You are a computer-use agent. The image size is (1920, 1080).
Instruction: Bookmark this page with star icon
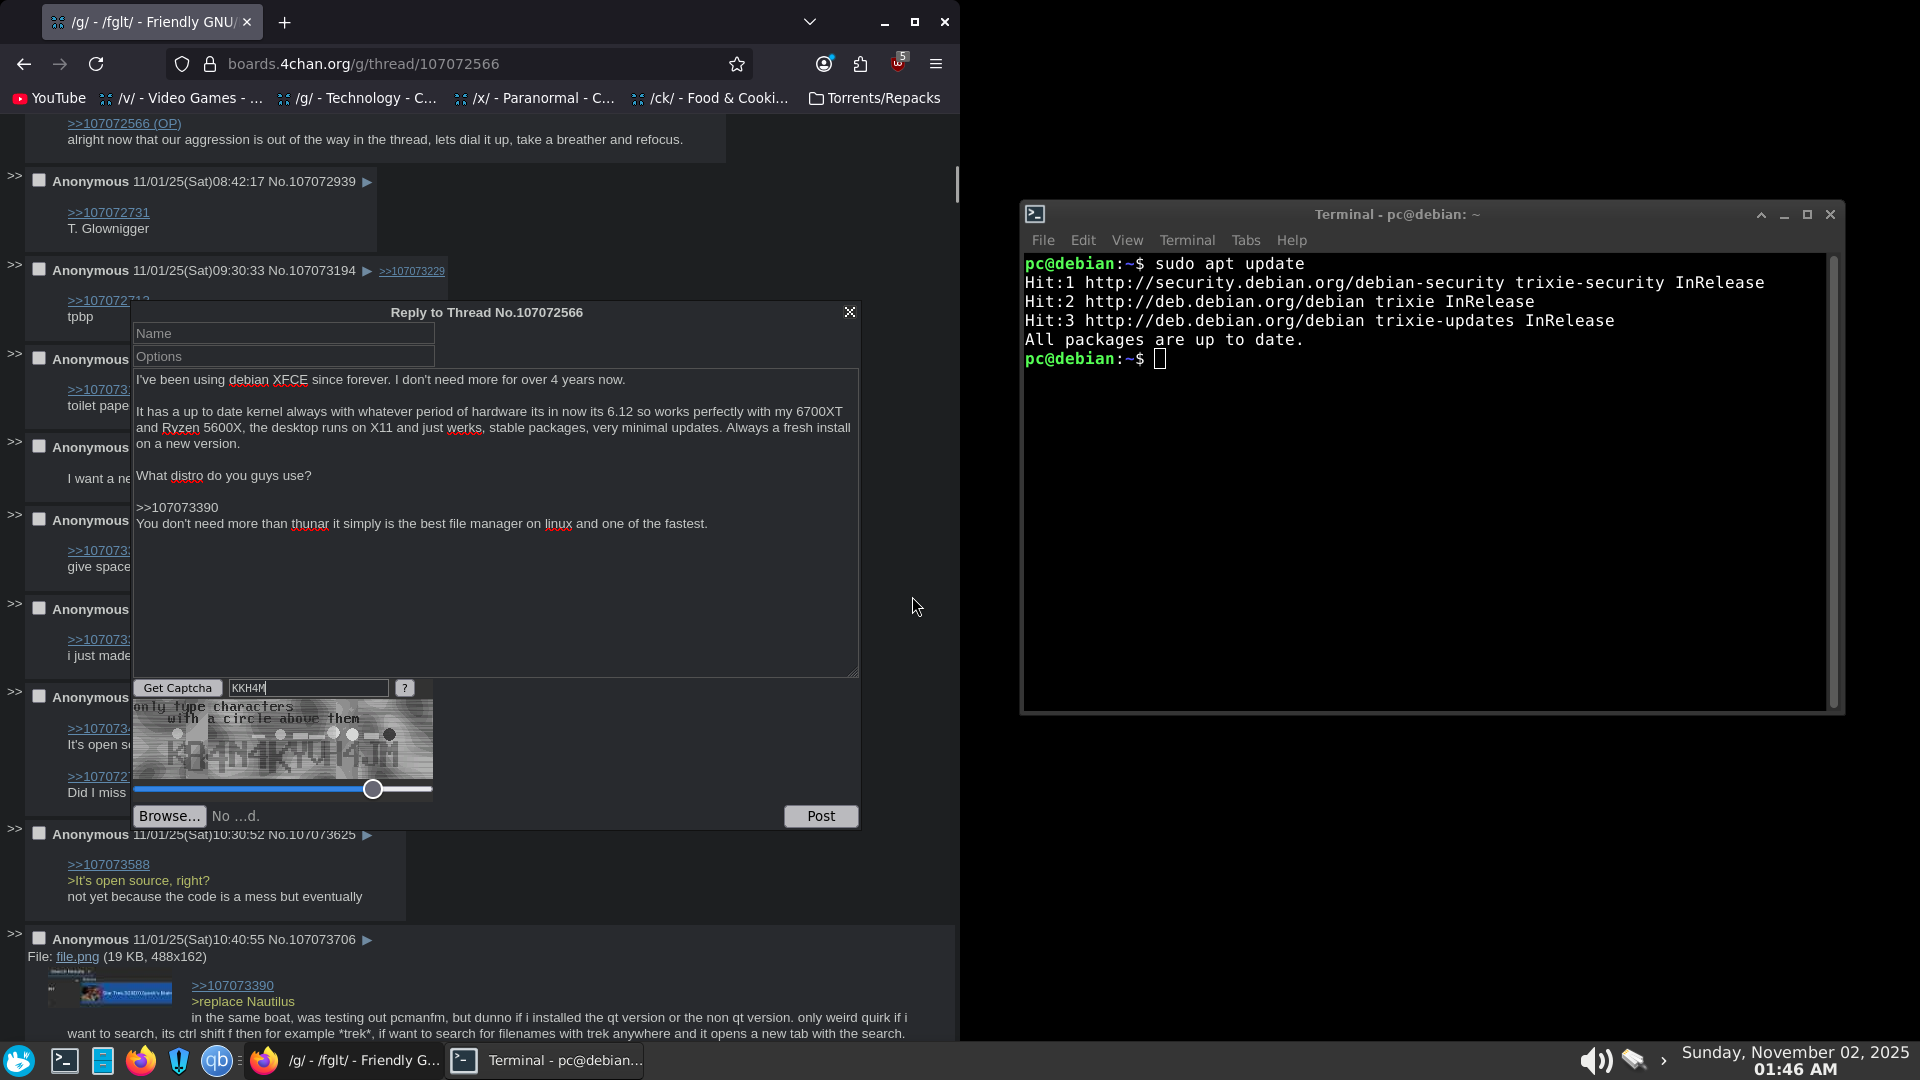[x=737, y=64]
